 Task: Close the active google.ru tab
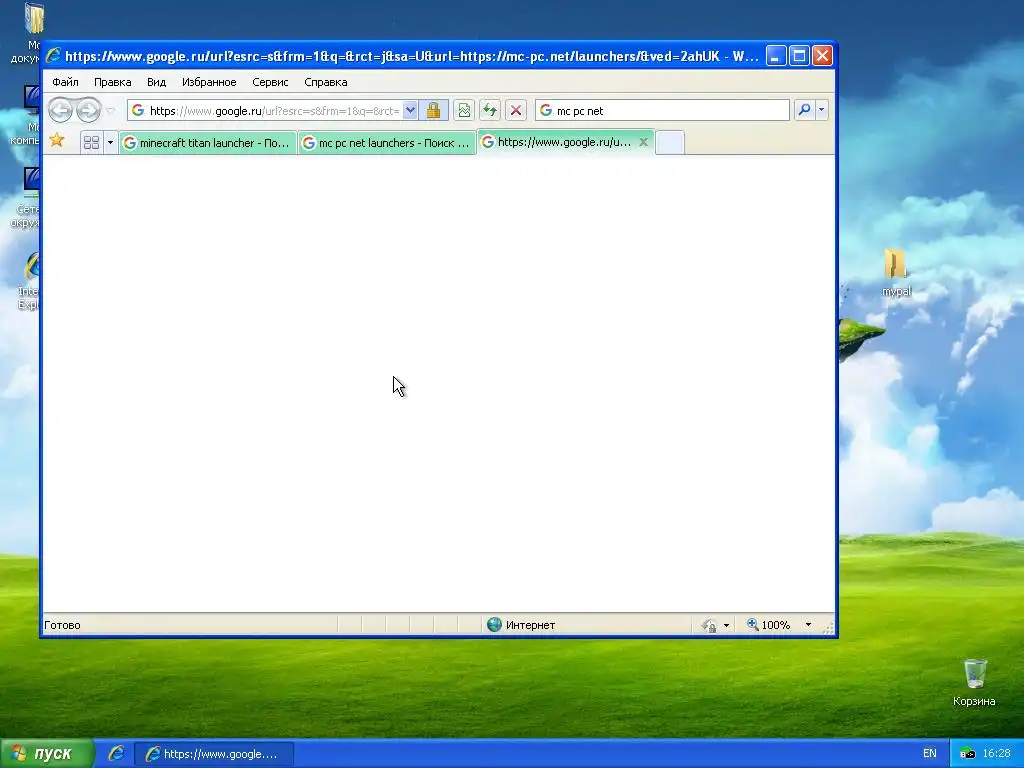[643, 142]
